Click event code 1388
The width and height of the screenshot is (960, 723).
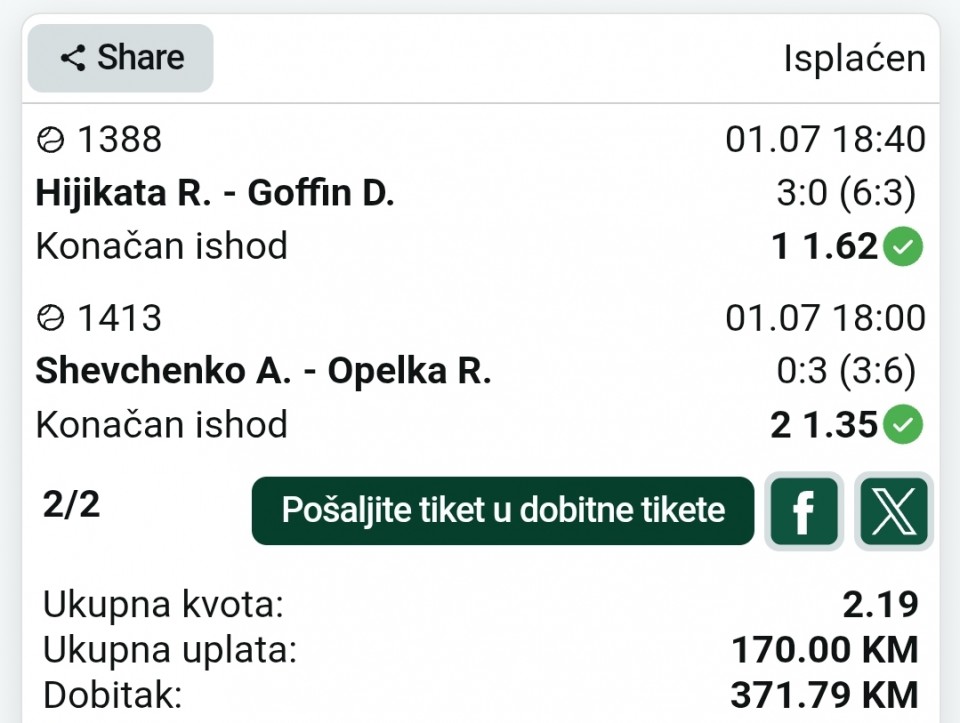120,140
